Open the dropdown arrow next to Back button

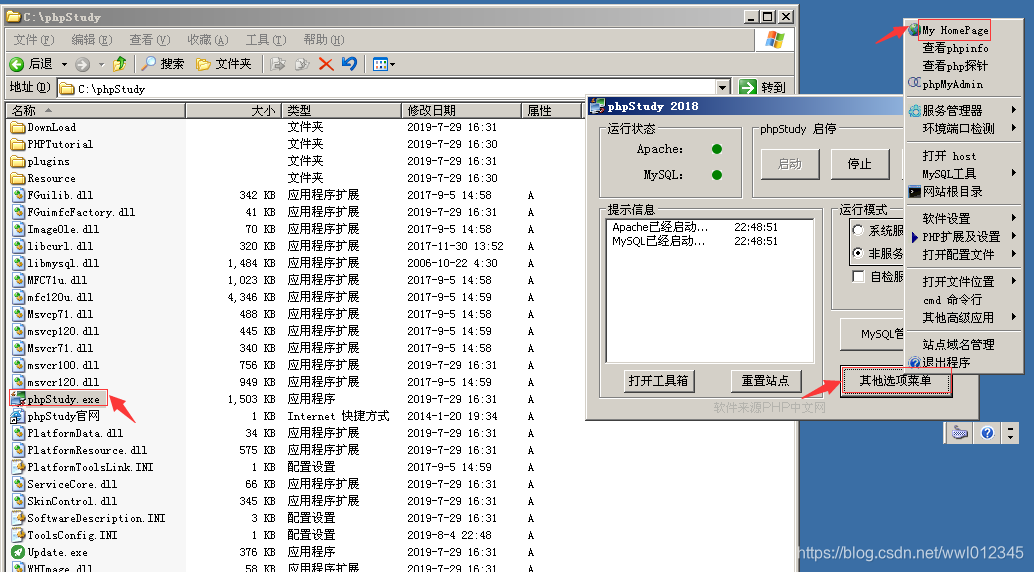pyautogui.click(x=64, y=64)
